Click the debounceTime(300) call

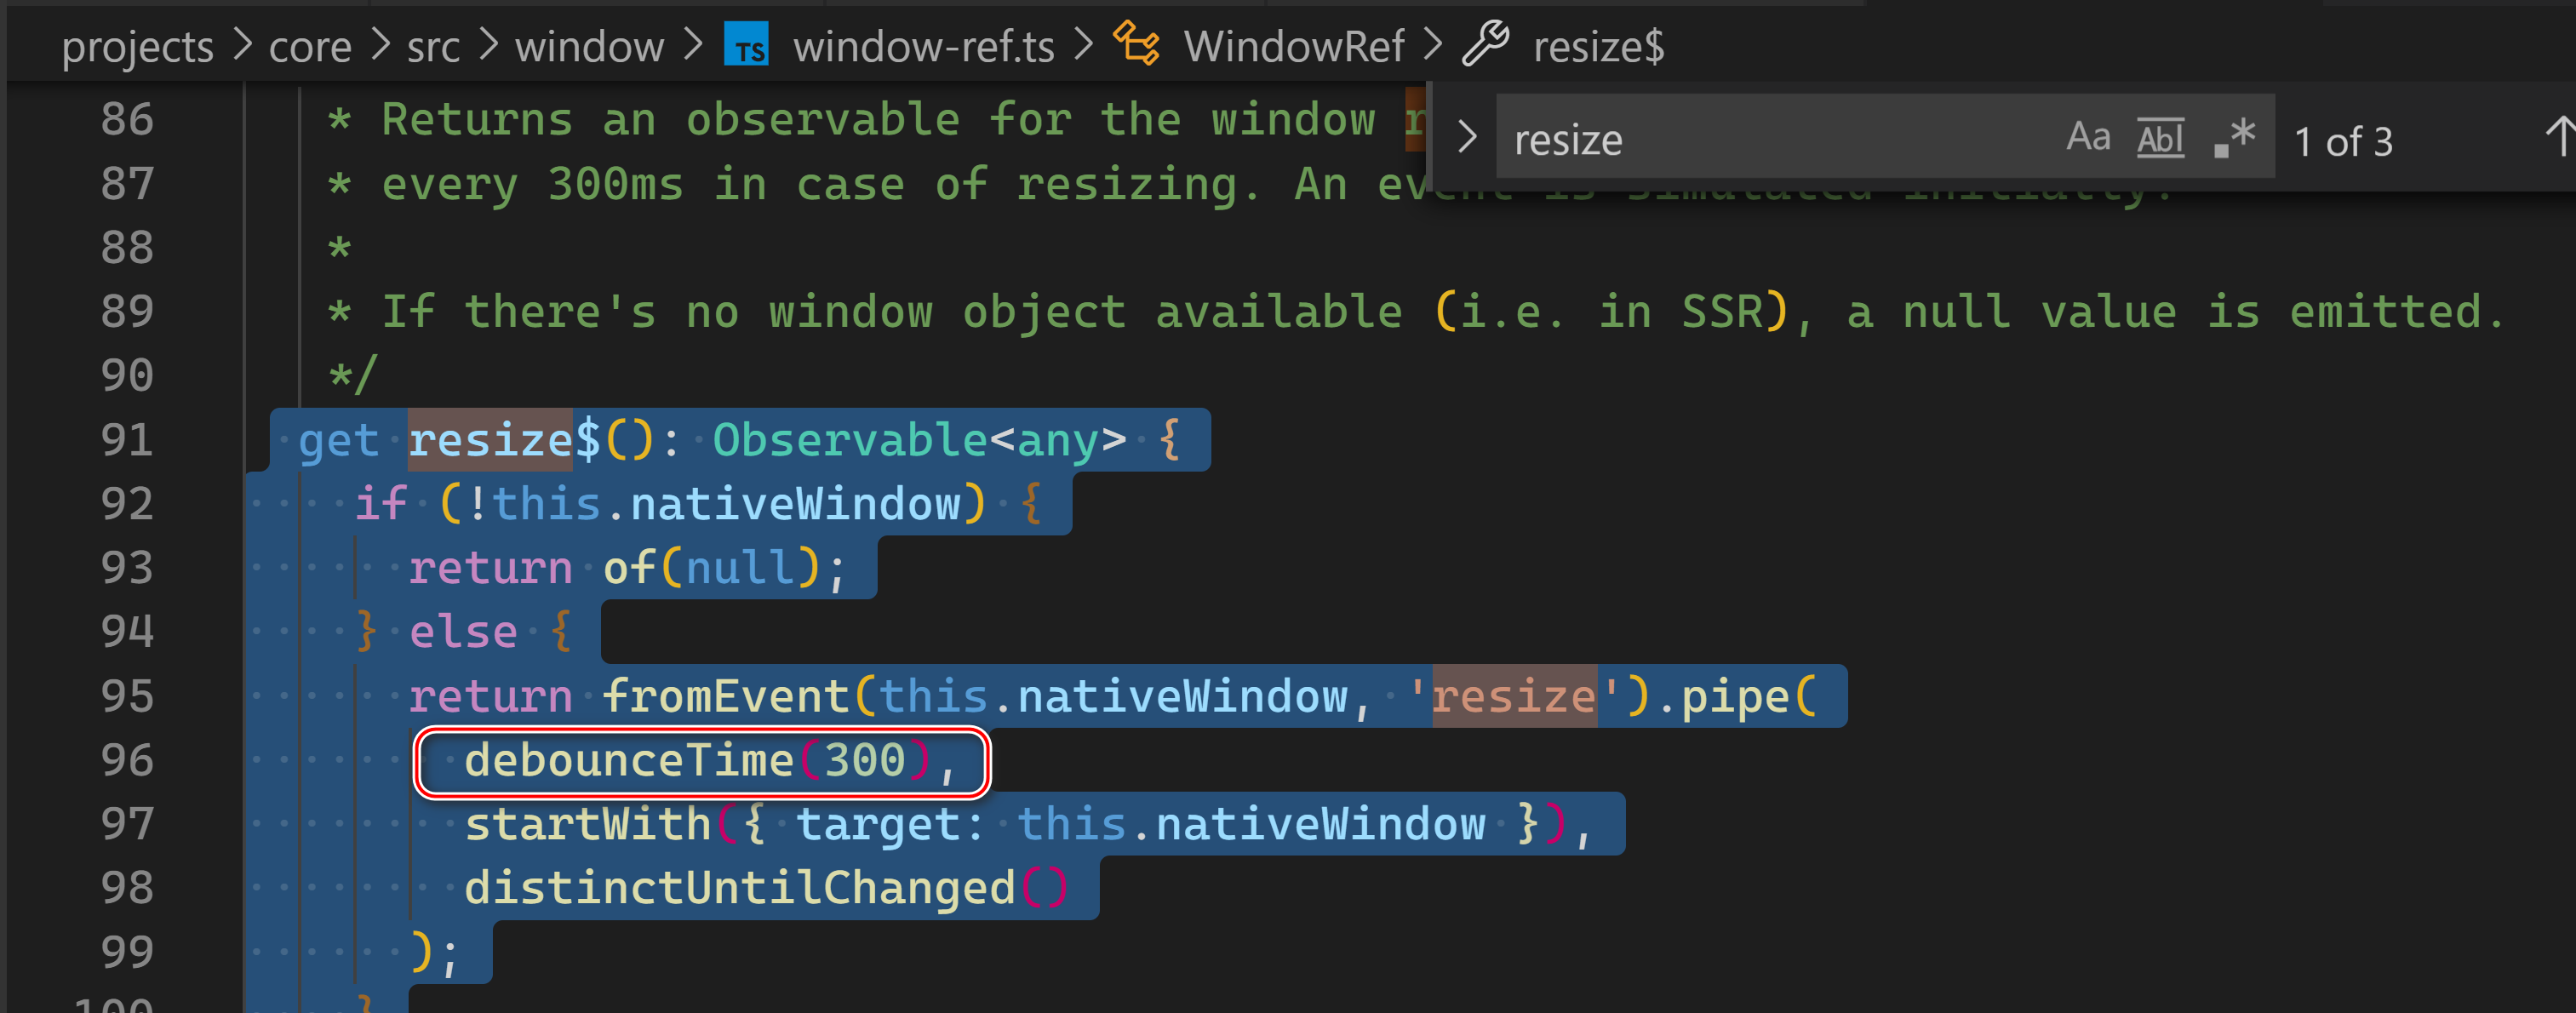pos(686,761)
